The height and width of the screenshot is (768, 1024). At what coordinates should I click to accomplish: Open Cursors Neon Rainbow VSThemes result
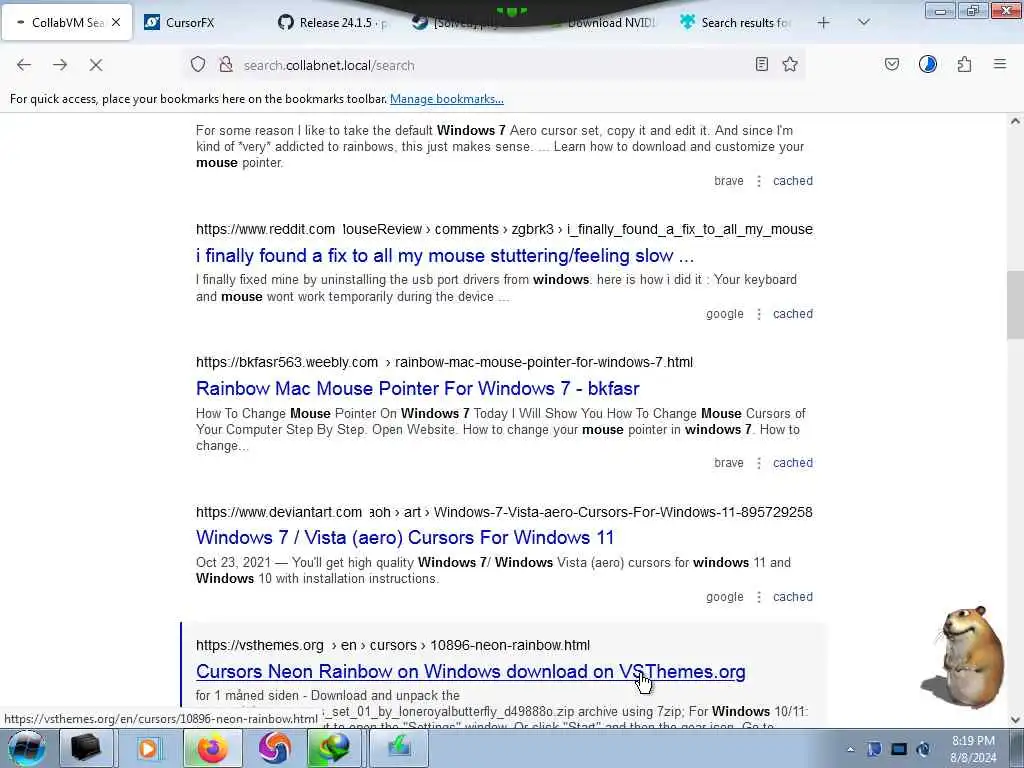pyautogui.click(x=470, y=671)
